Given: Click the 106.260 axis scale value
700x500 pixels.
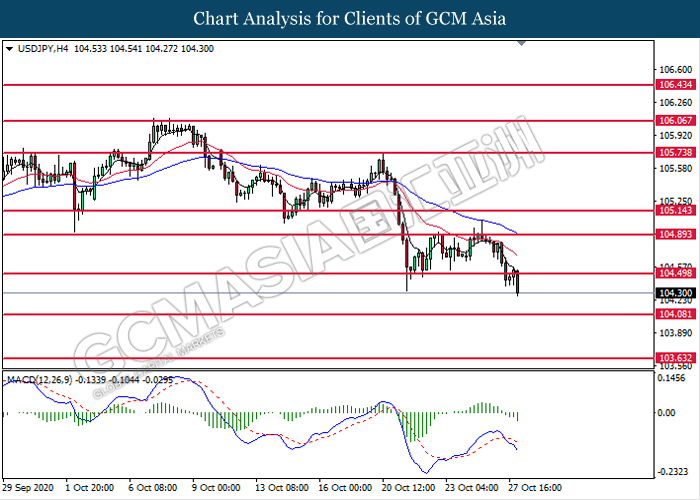Looking at the screenshot, I should point(675,103).
